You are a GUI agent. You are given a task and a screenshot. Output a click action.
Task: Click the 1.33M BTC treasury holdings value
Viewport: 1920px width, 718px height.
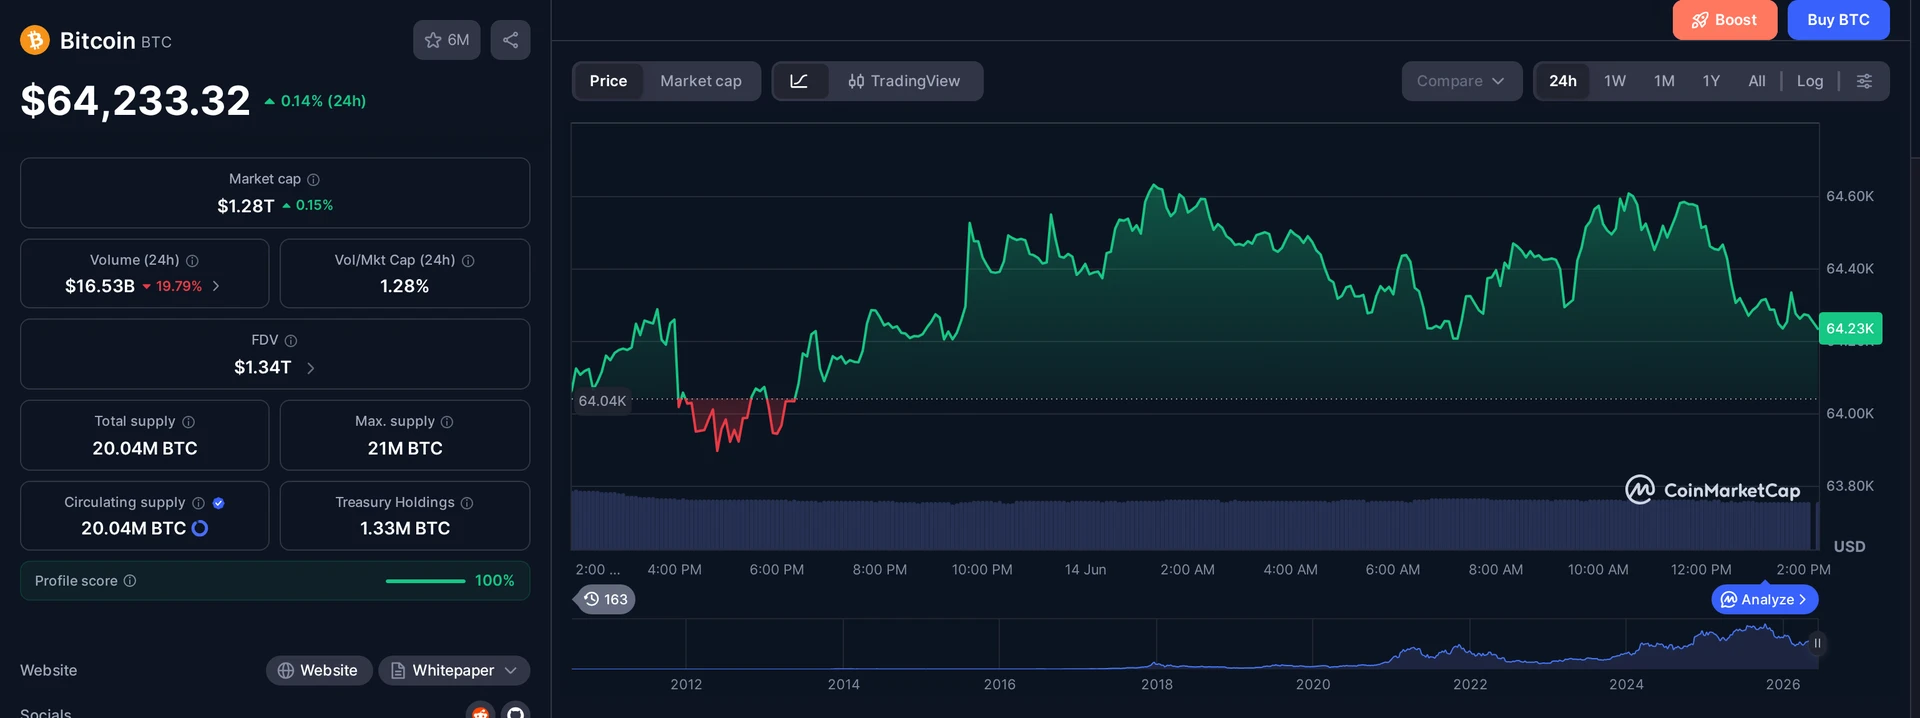click(405, 528)
